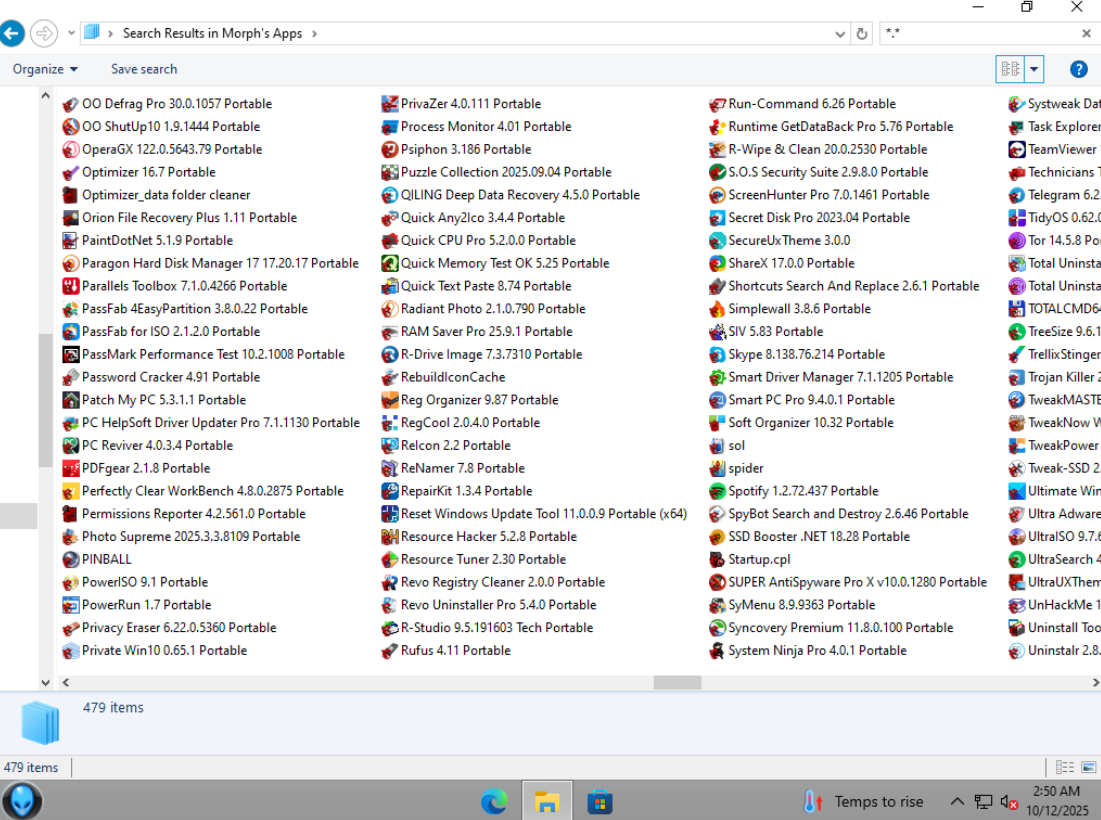Expand the view options dropdown arrow
This screenshot has height=820, width=1101.
(x=1034, y=69)
